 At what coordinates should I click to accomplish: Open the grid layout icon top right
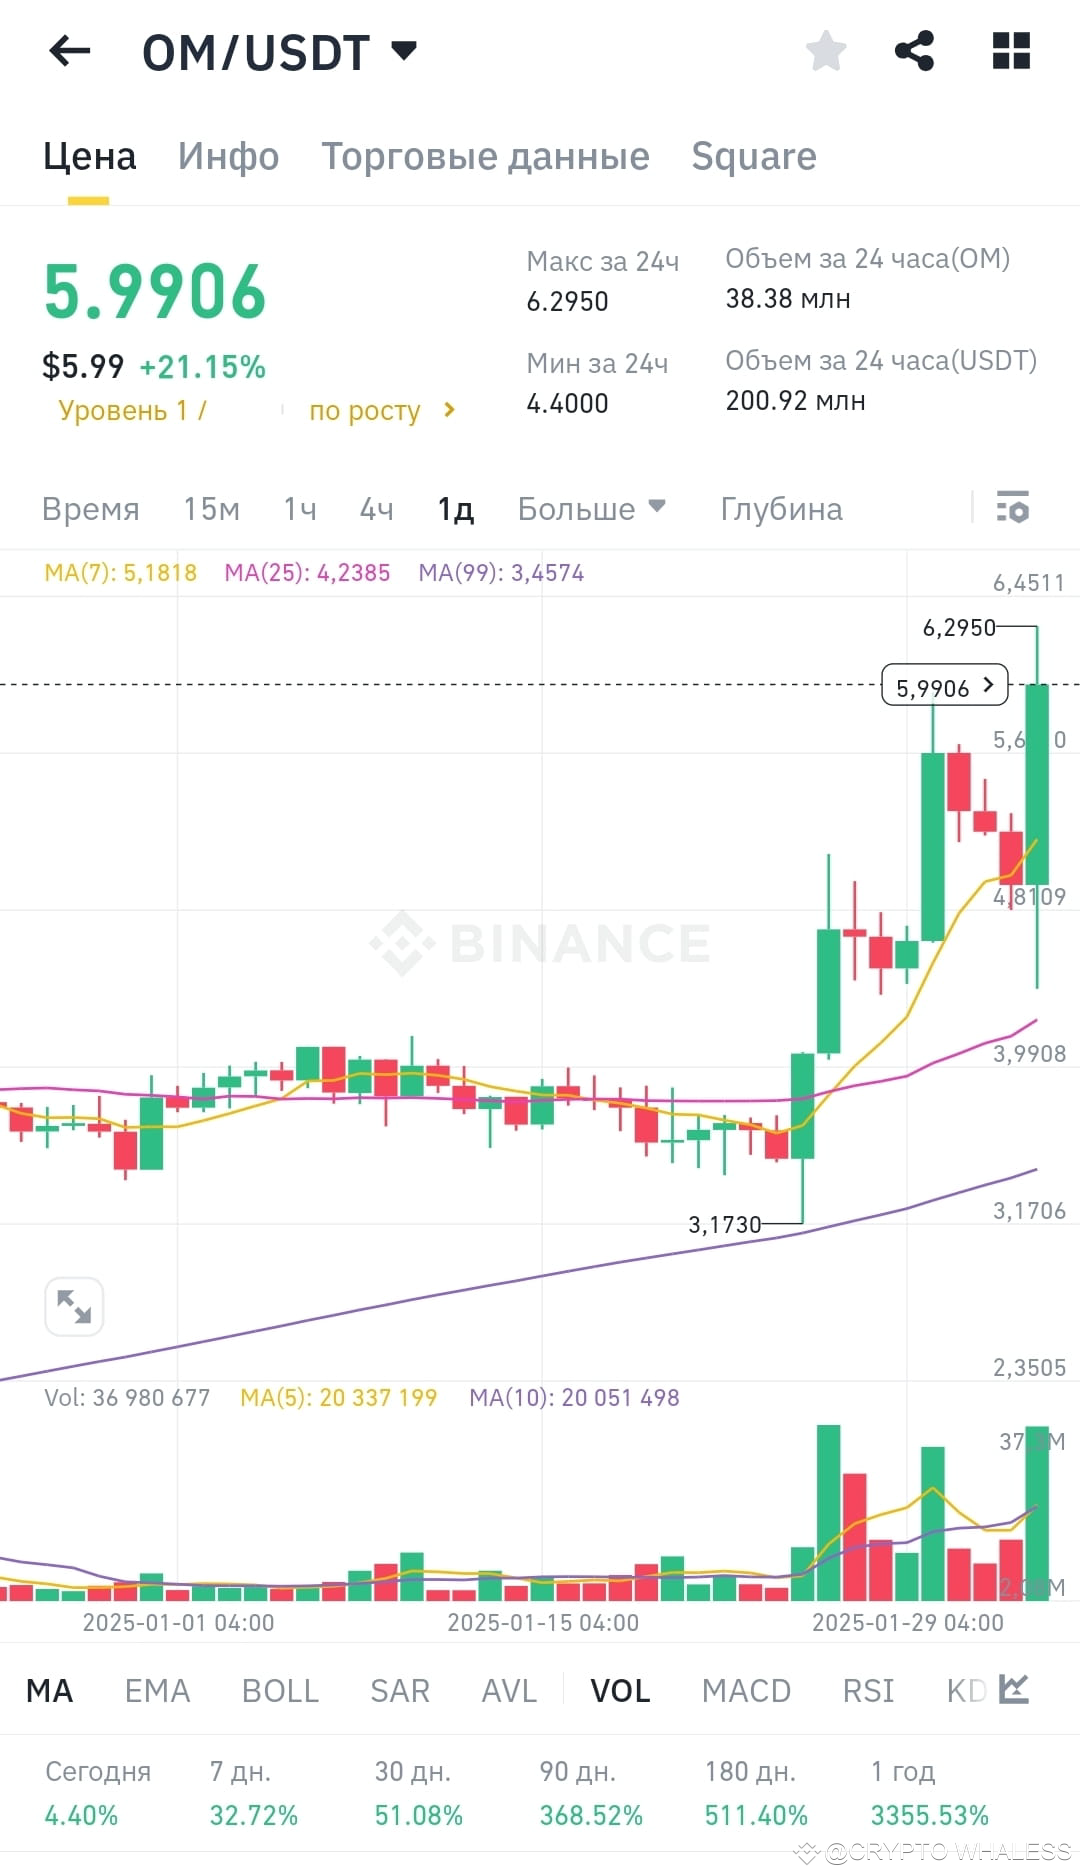coord(1011,50)
